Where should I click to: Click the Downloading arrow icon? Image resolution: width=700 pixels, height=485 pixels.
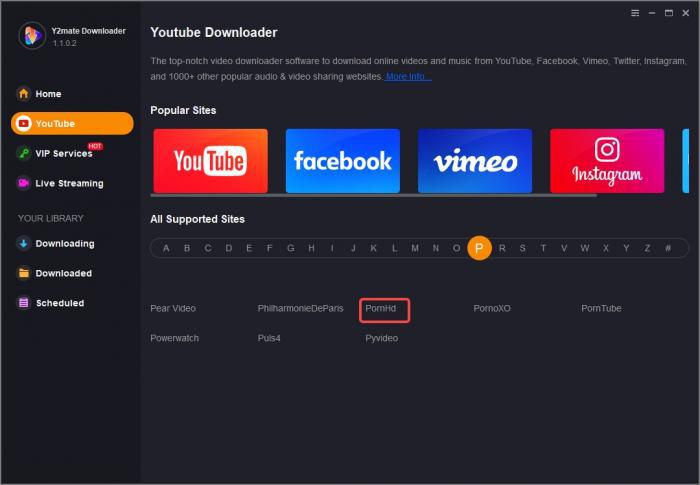tap(23, 243)
